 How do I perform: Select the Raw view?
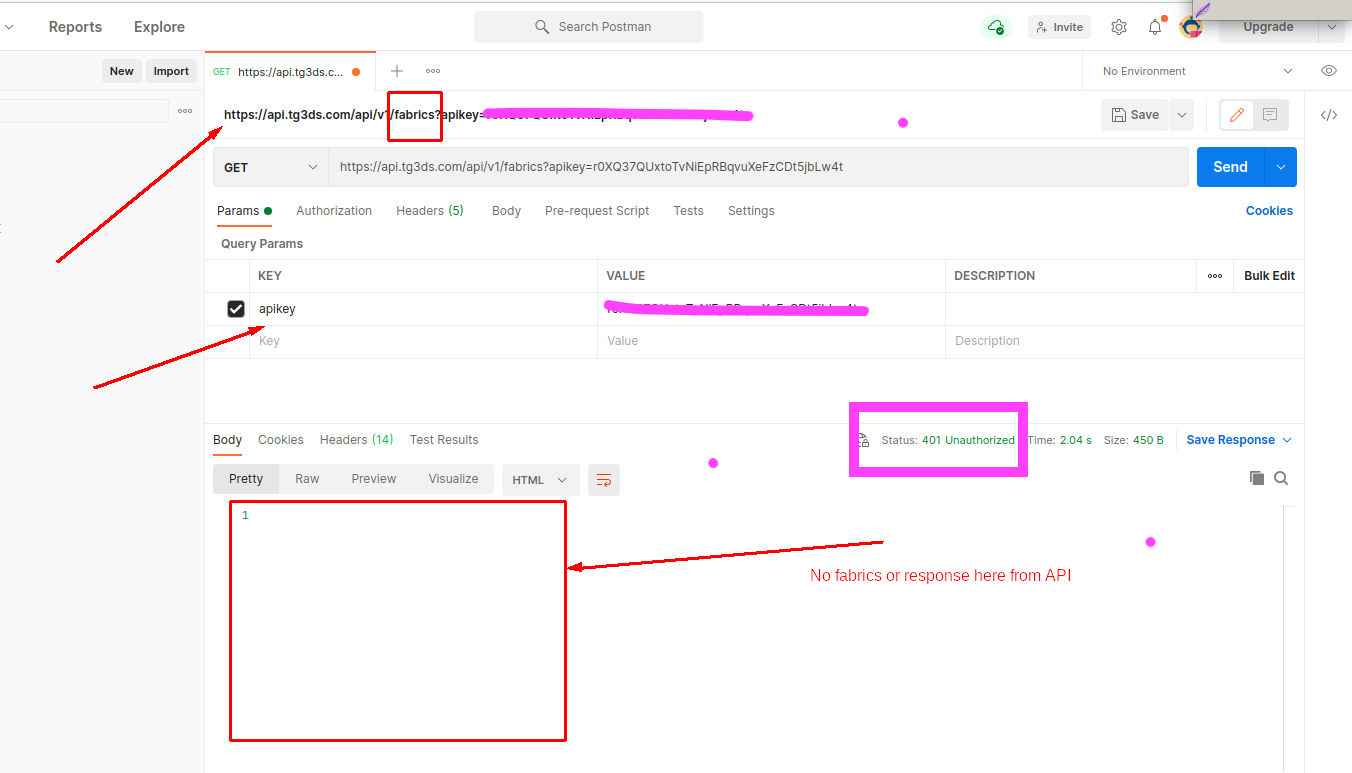(307, 479)
